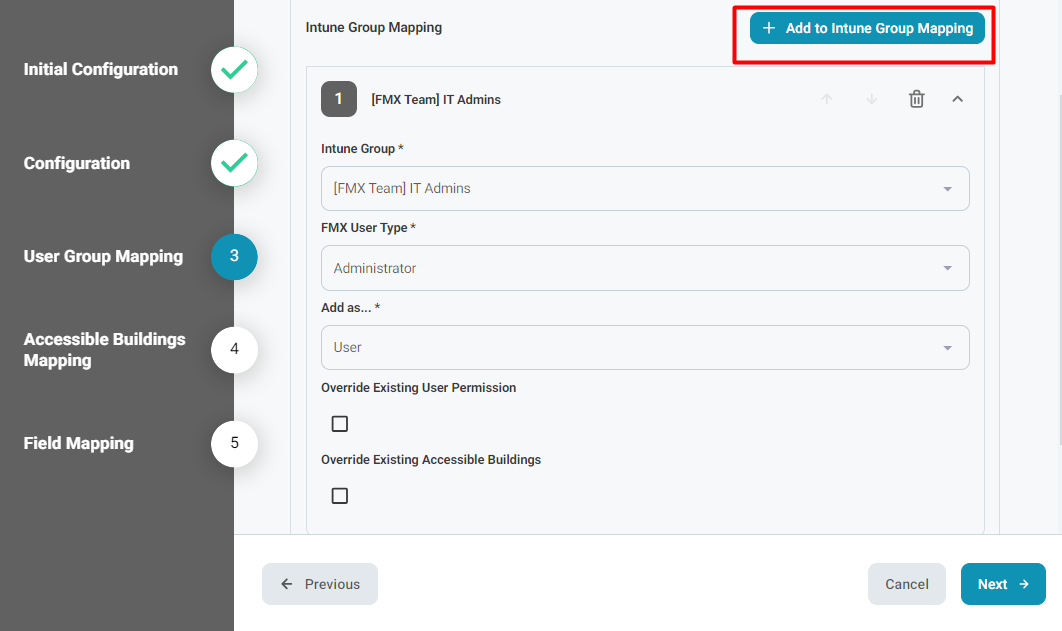Viewport: 1062px width, 631px height.
Task: Click step 3 circle icon
Action: pos(234,256)
